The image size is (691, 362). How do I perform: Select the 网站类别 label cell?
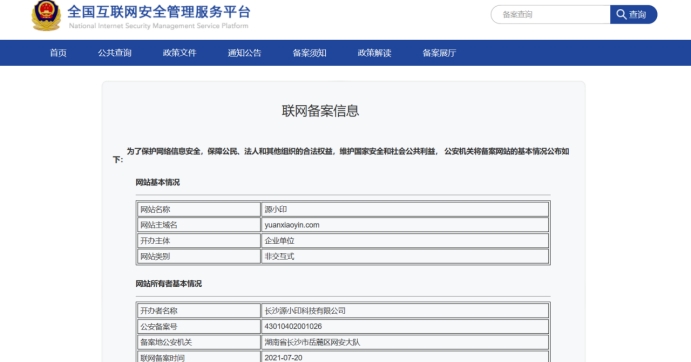point(199,256)
